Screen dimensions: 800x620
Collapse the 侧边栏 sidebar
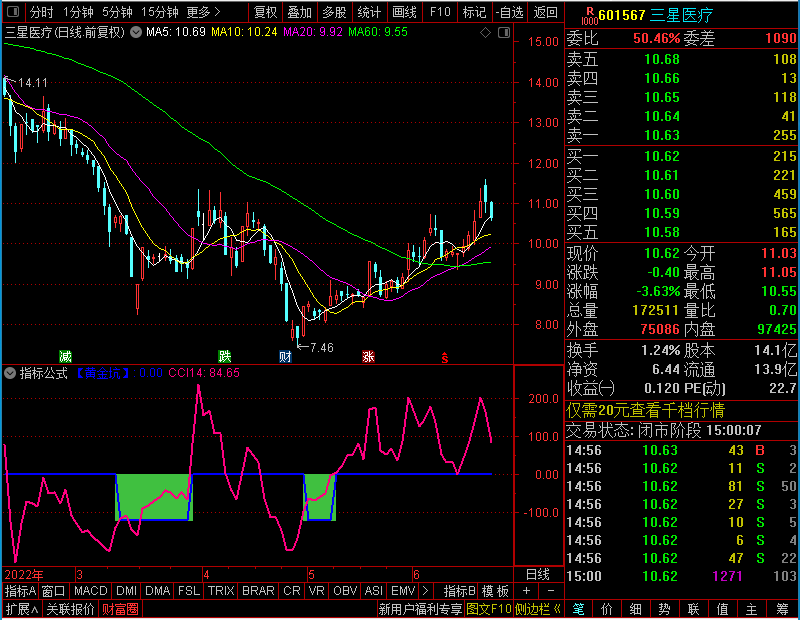pyautogui.click(x=538, y=609)
